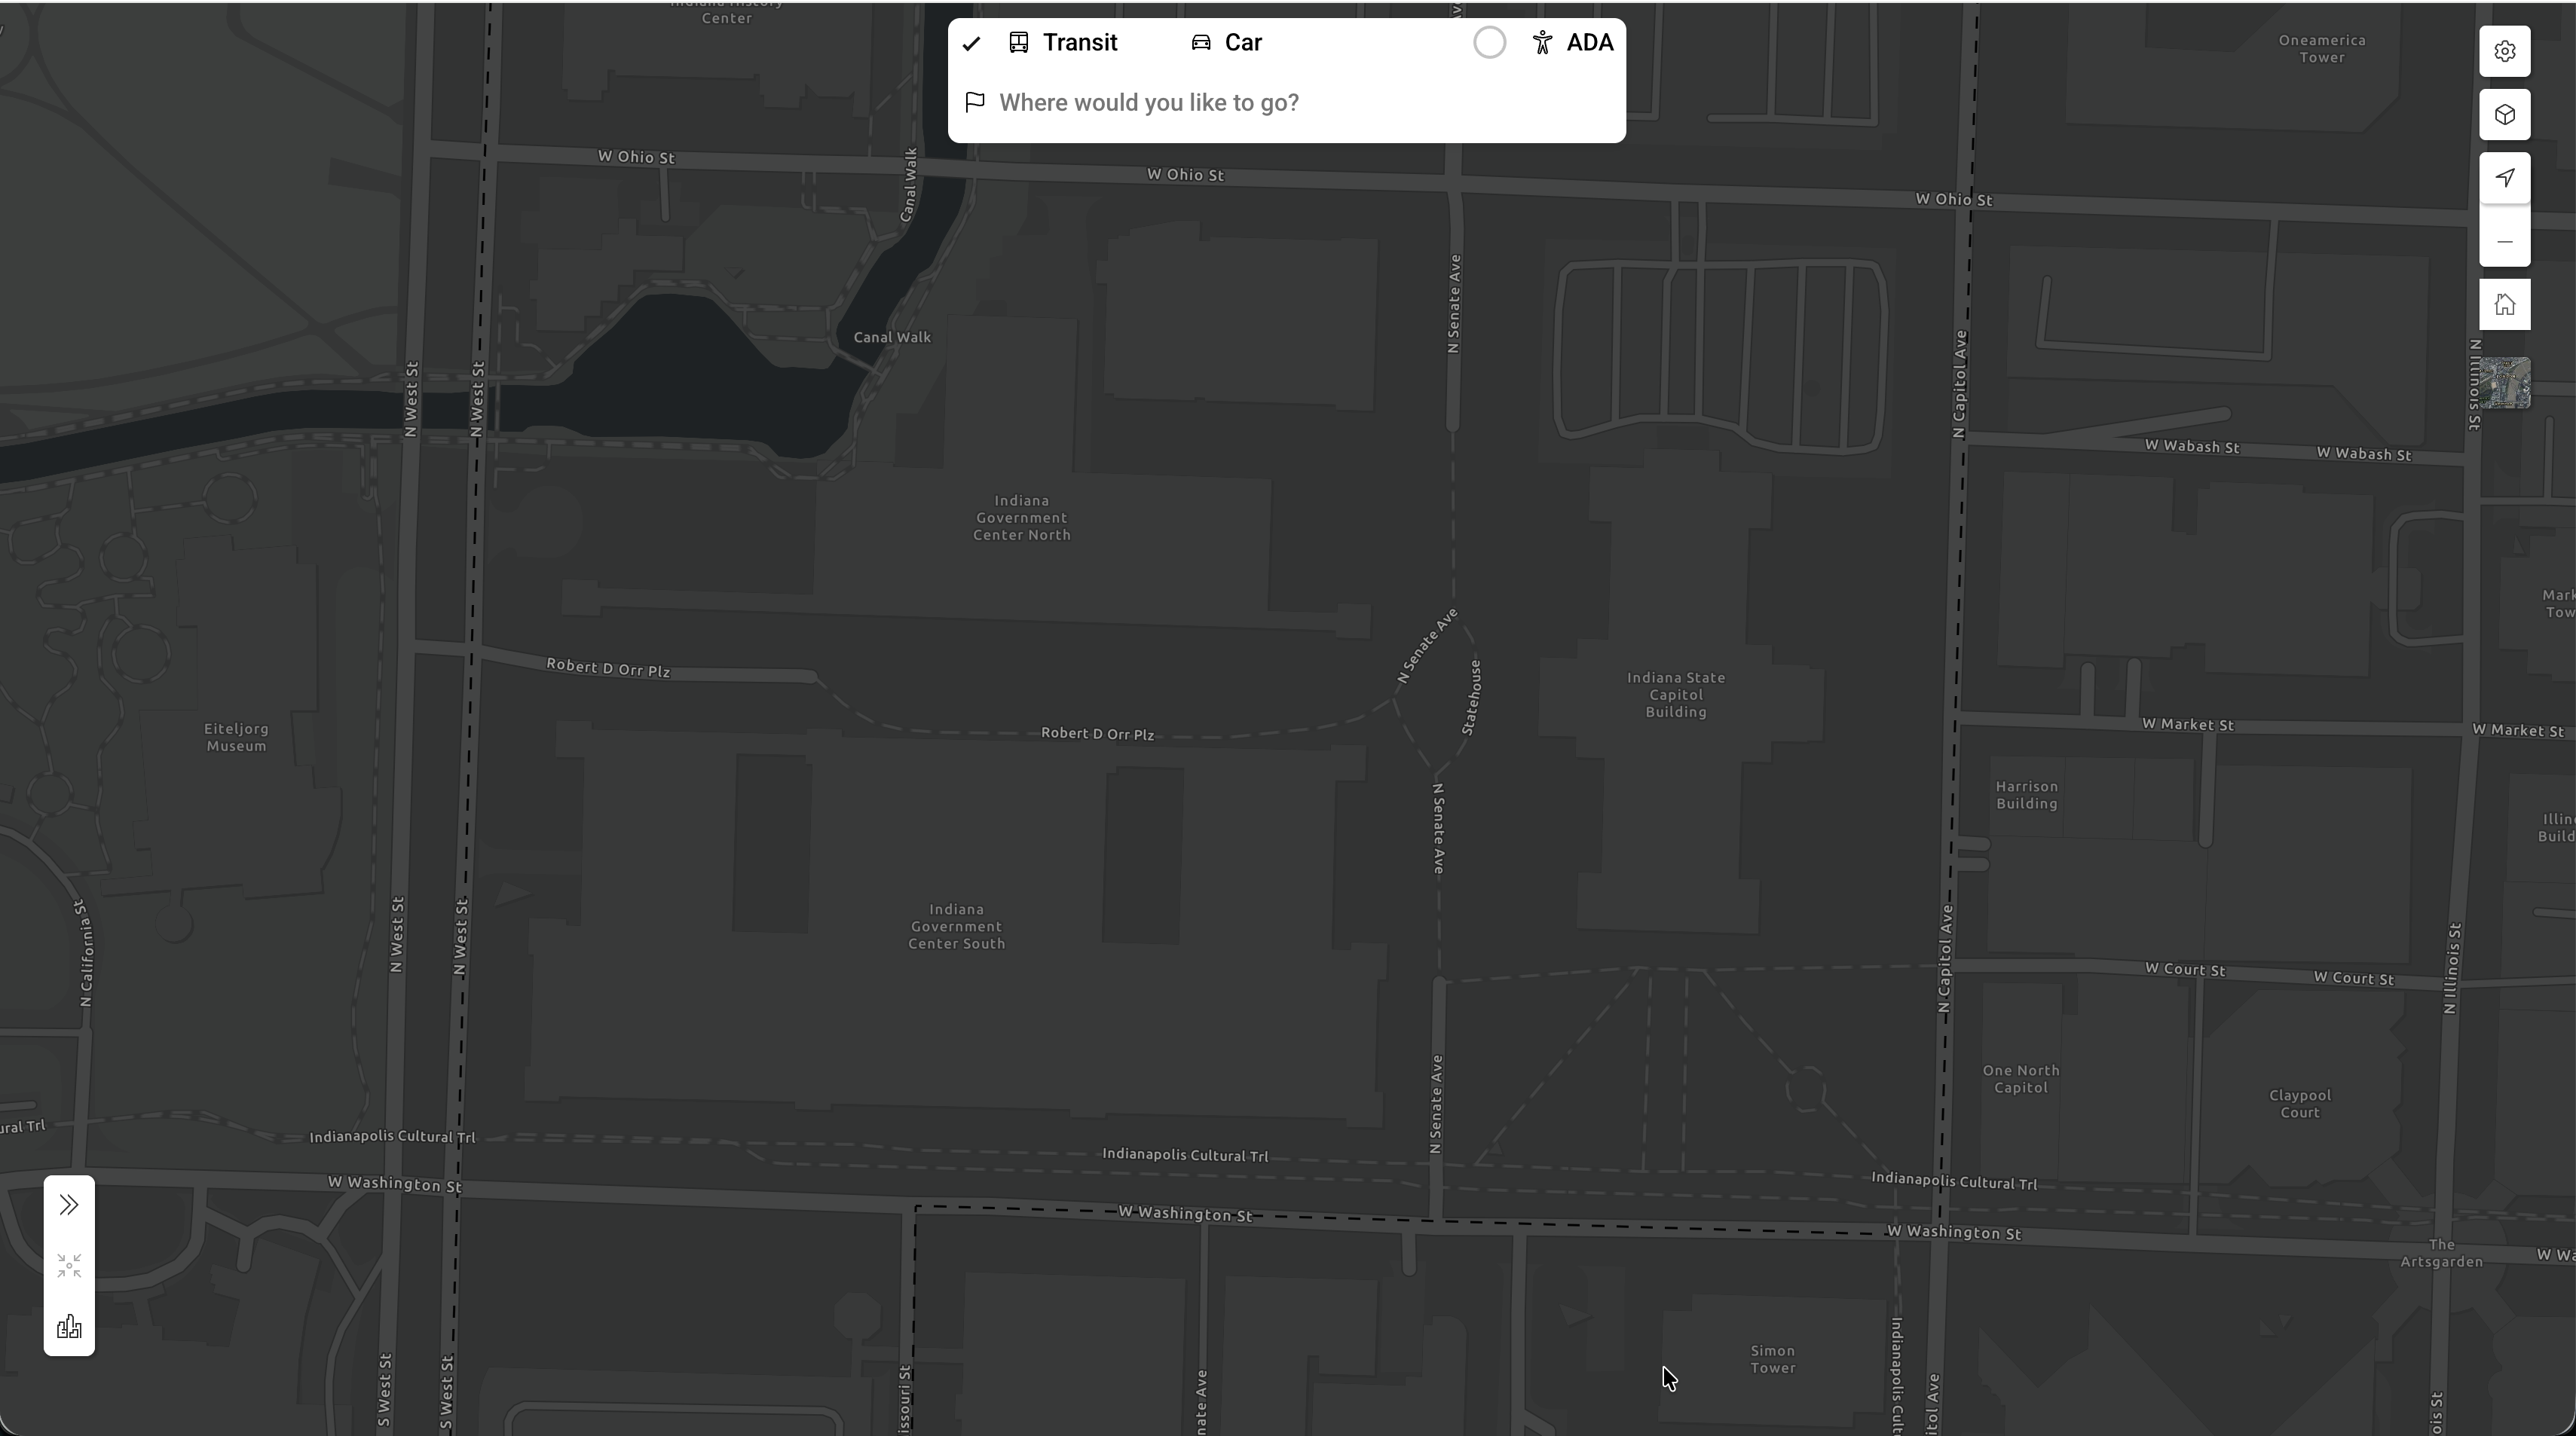Click the destination flag icon
The height and width of the screenshot is (1436, 2576).
click(x=975, y=102)
